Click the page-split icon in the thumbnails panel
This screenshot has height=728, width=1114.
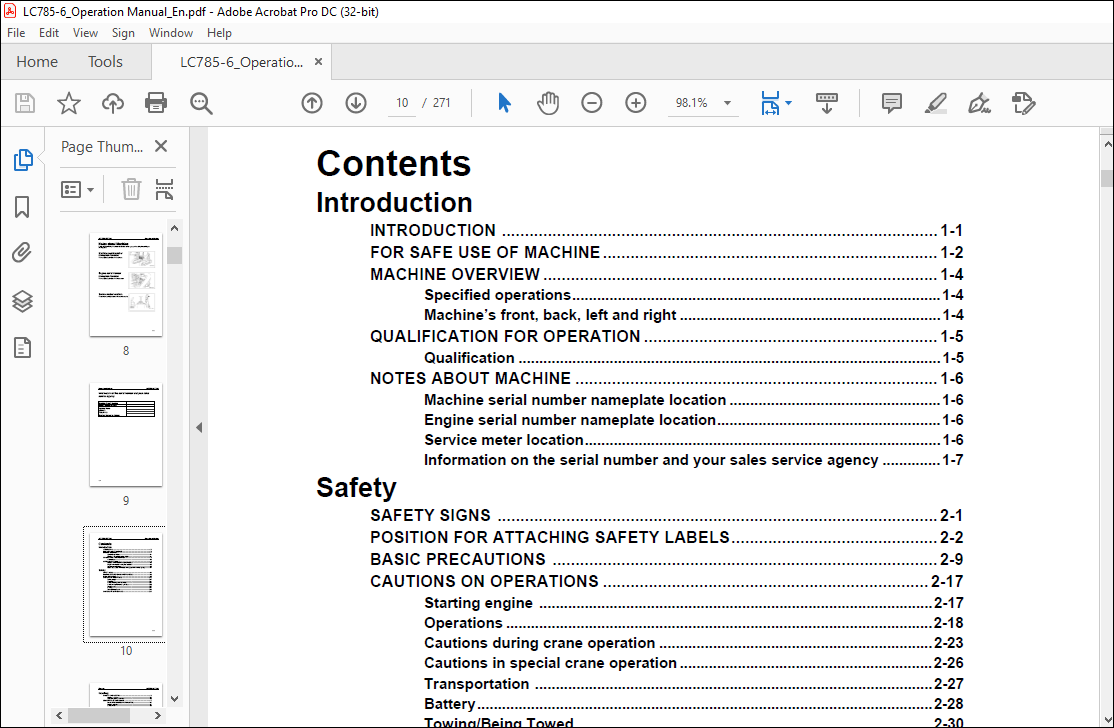coord(164,190)
